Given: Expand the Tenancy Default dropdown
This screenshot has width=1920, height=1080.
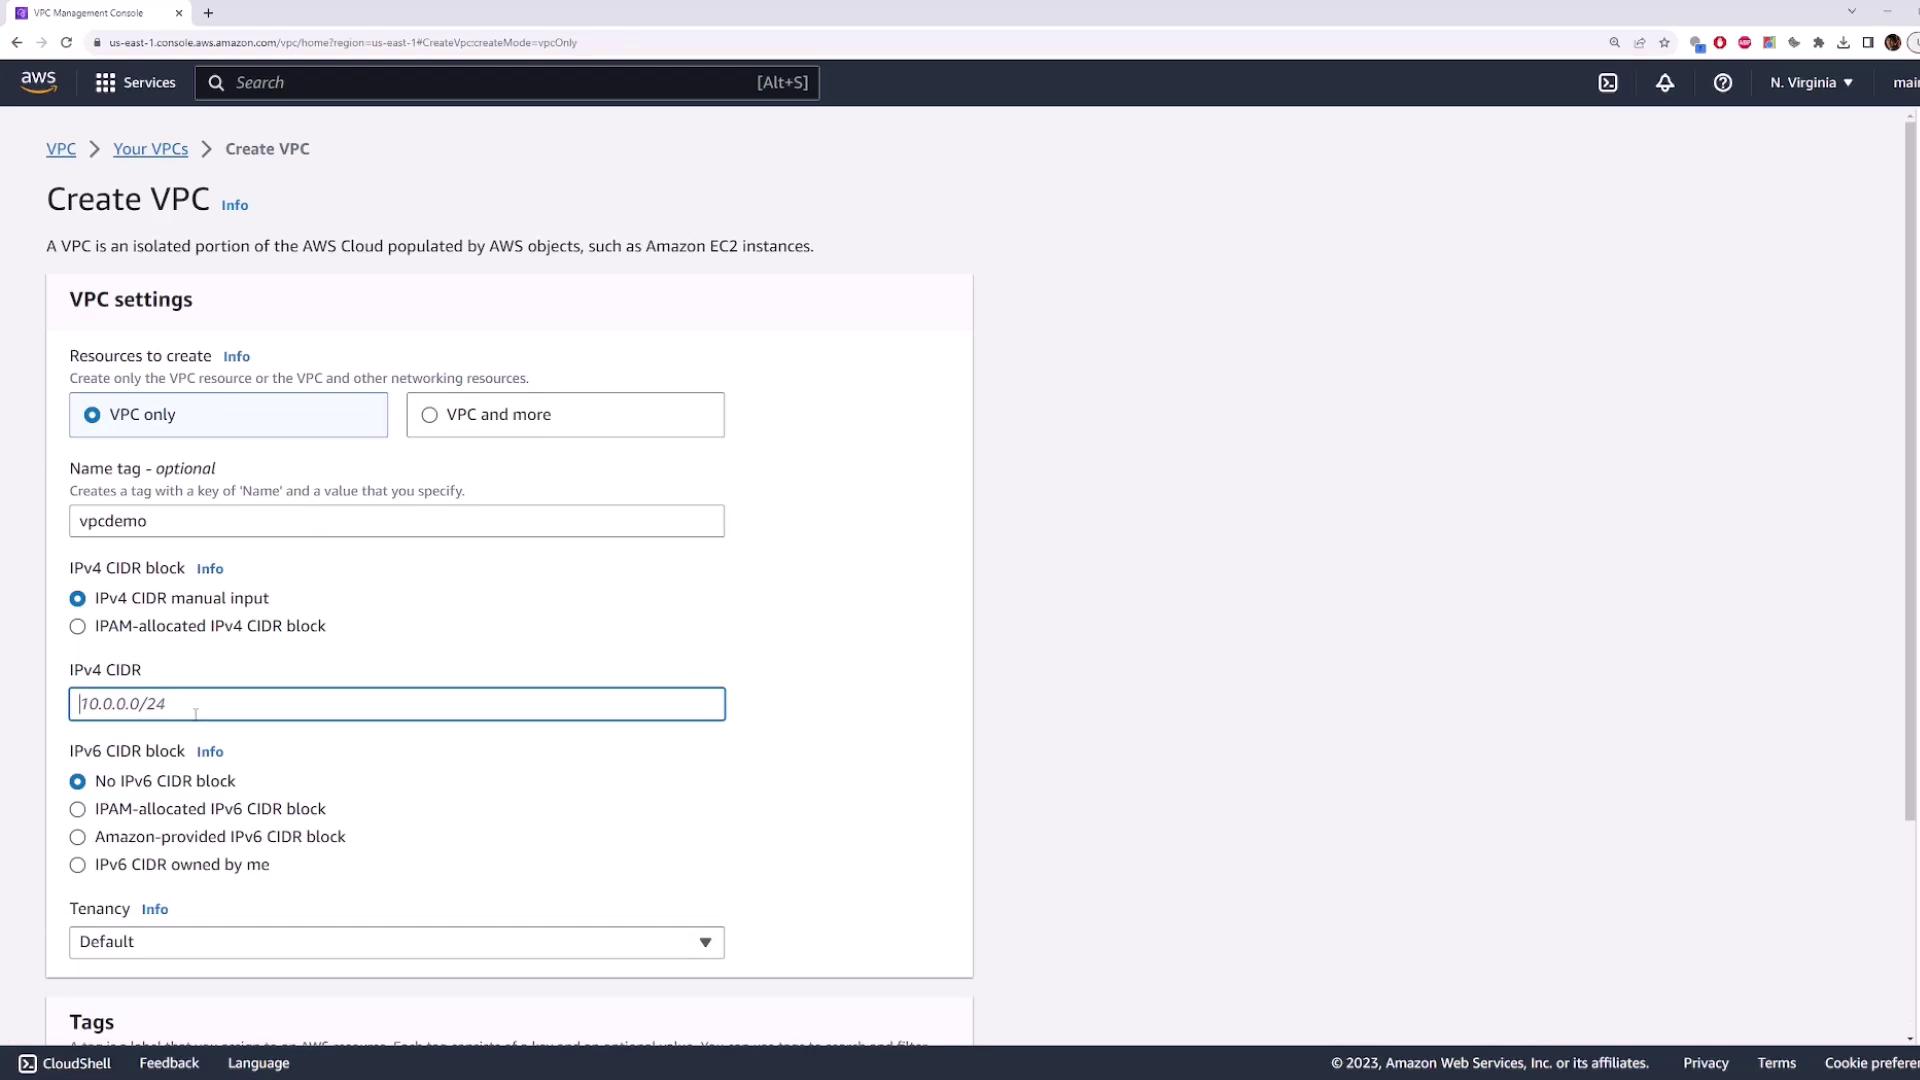Looking at the screenshot, I should 396,942.
